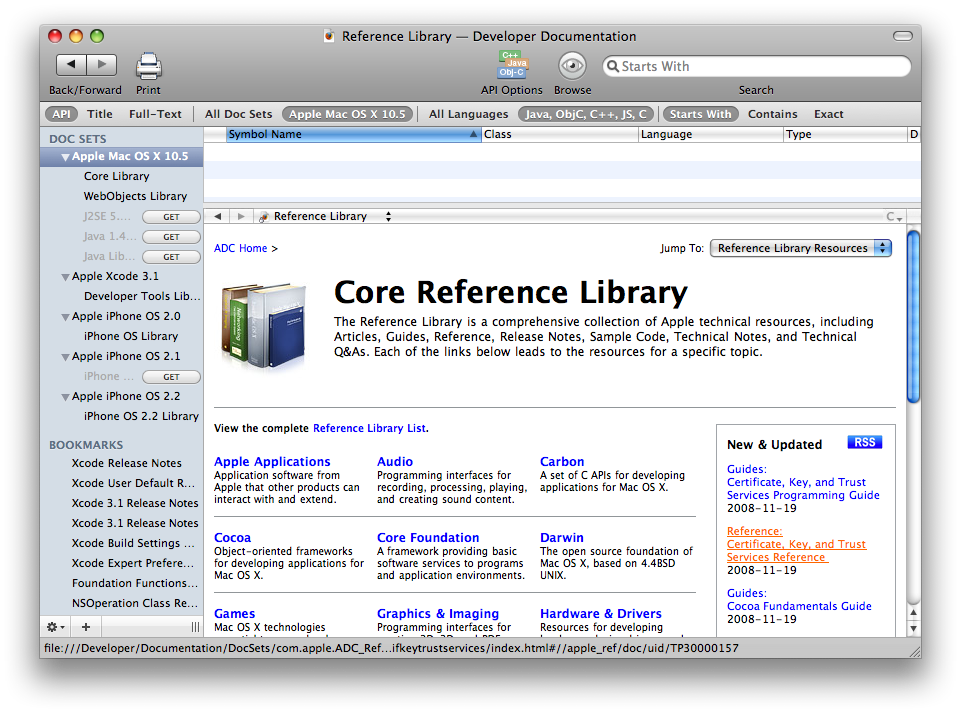Click the content pane back arrow

218,216
